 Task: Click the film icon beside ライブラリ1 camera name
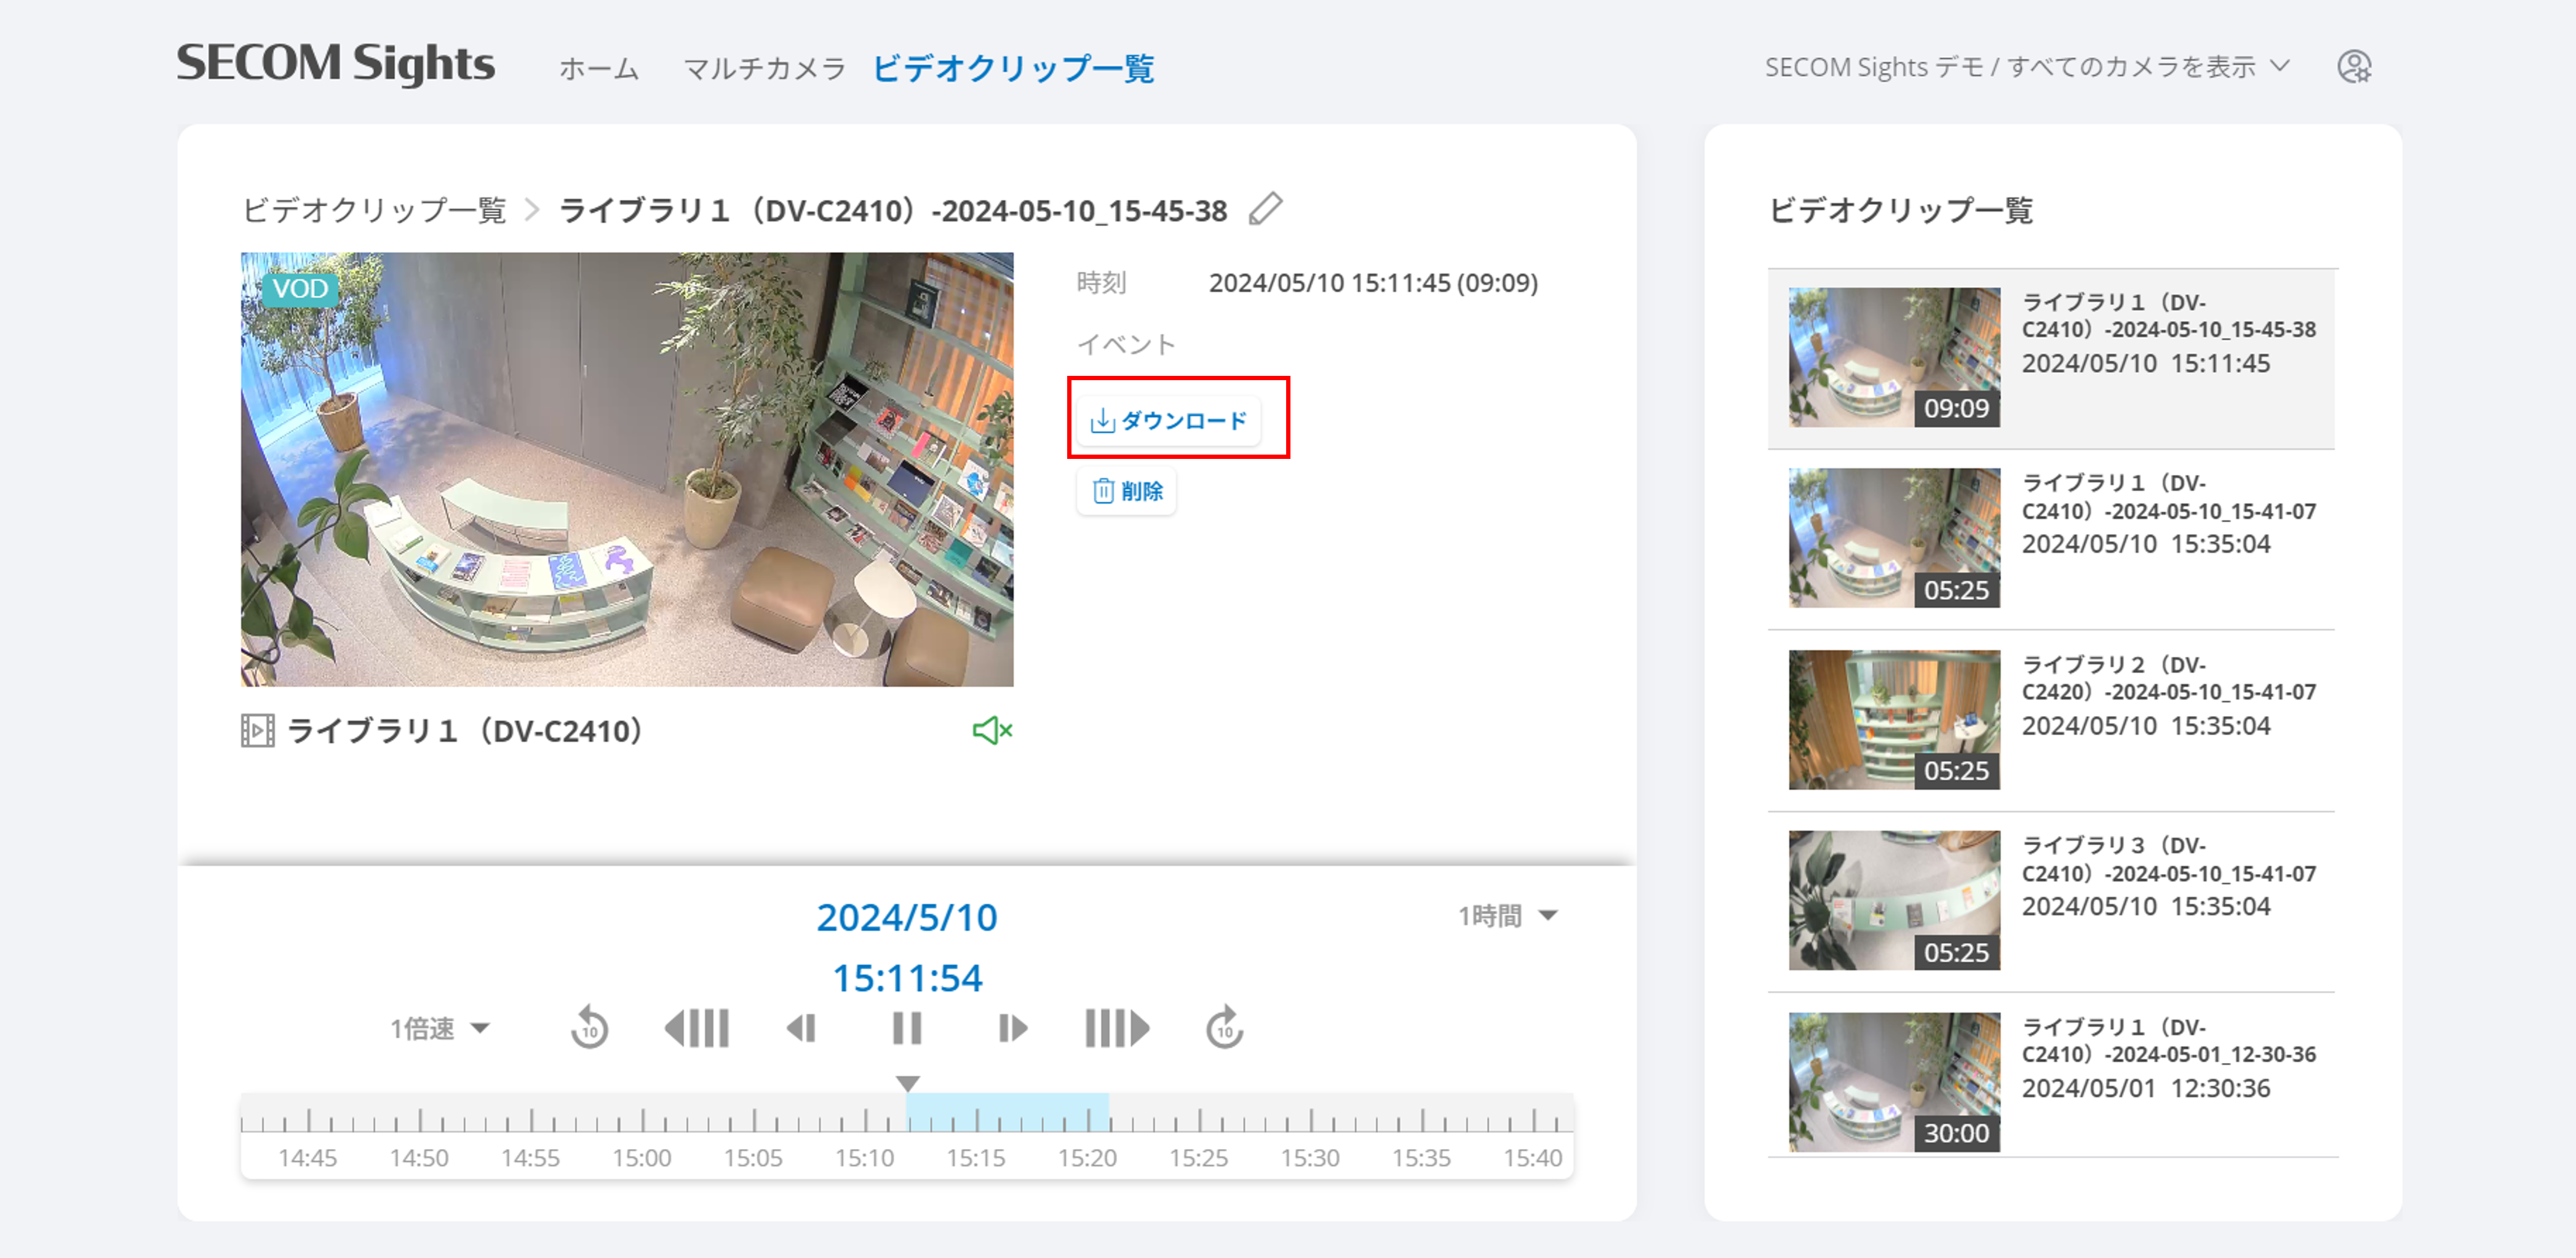pyautogui.click(x=257, y=731)
